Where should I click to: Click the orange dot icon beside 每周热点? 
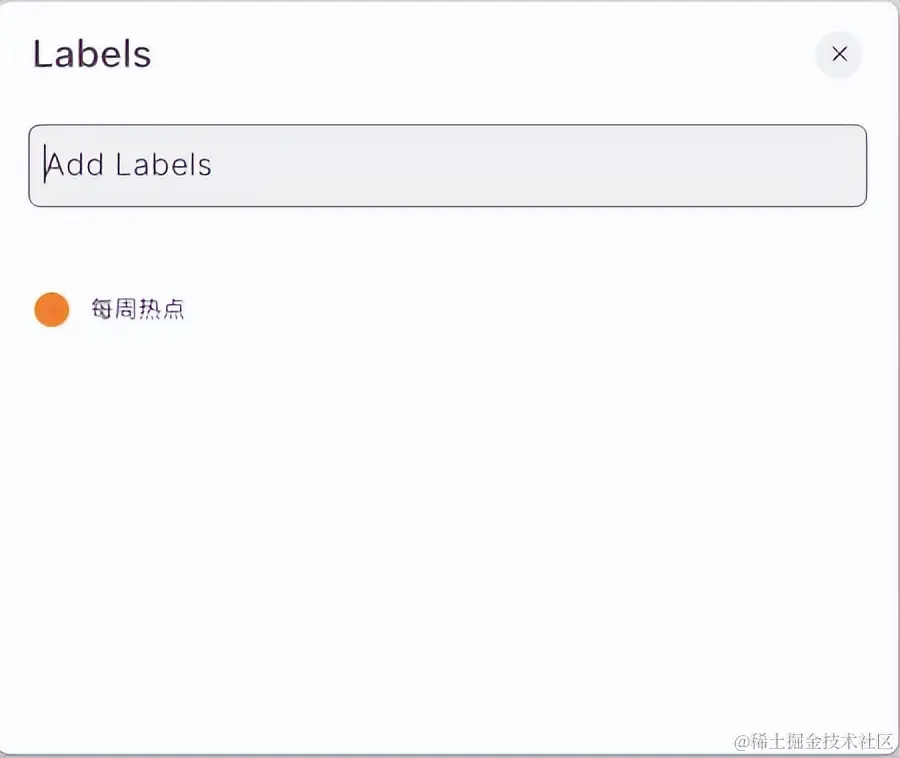(x=52, y=309)
